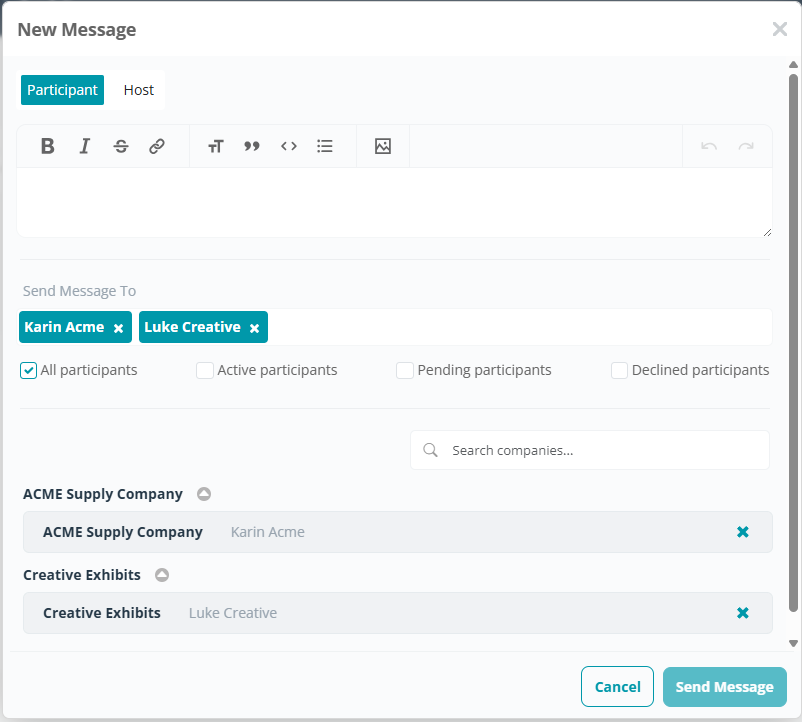Insert a hyperlink in the message
Screen dimensions: 802x722
pos(157,146)
